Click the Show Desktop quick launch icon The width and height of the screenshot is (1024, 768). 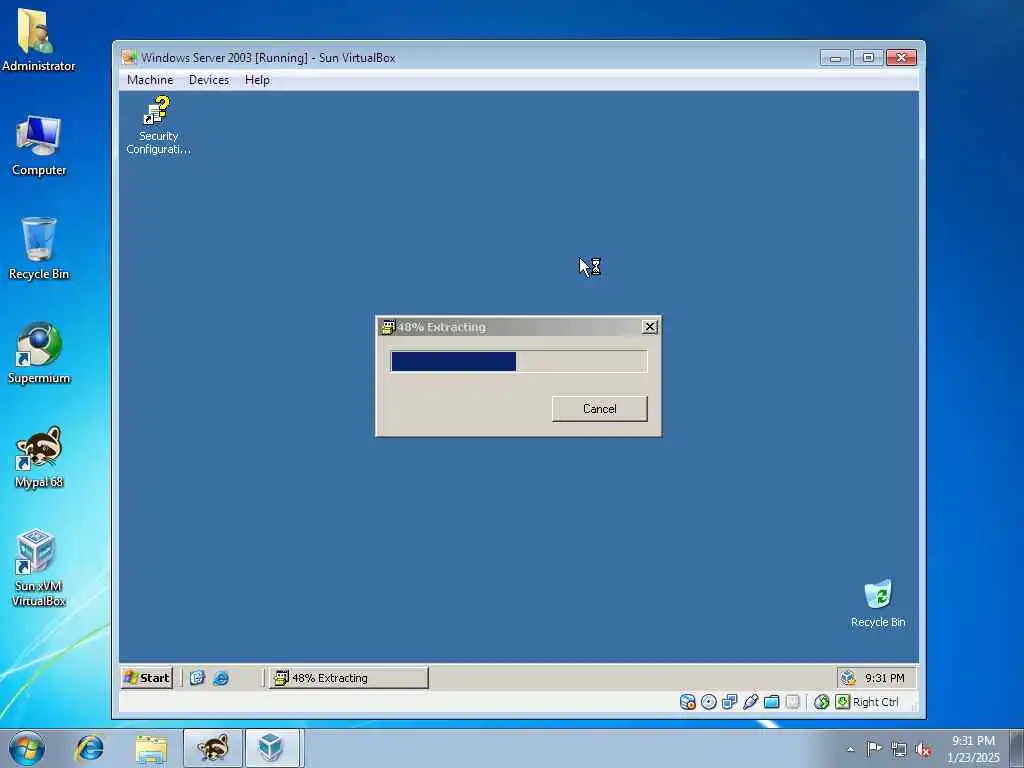197,678
